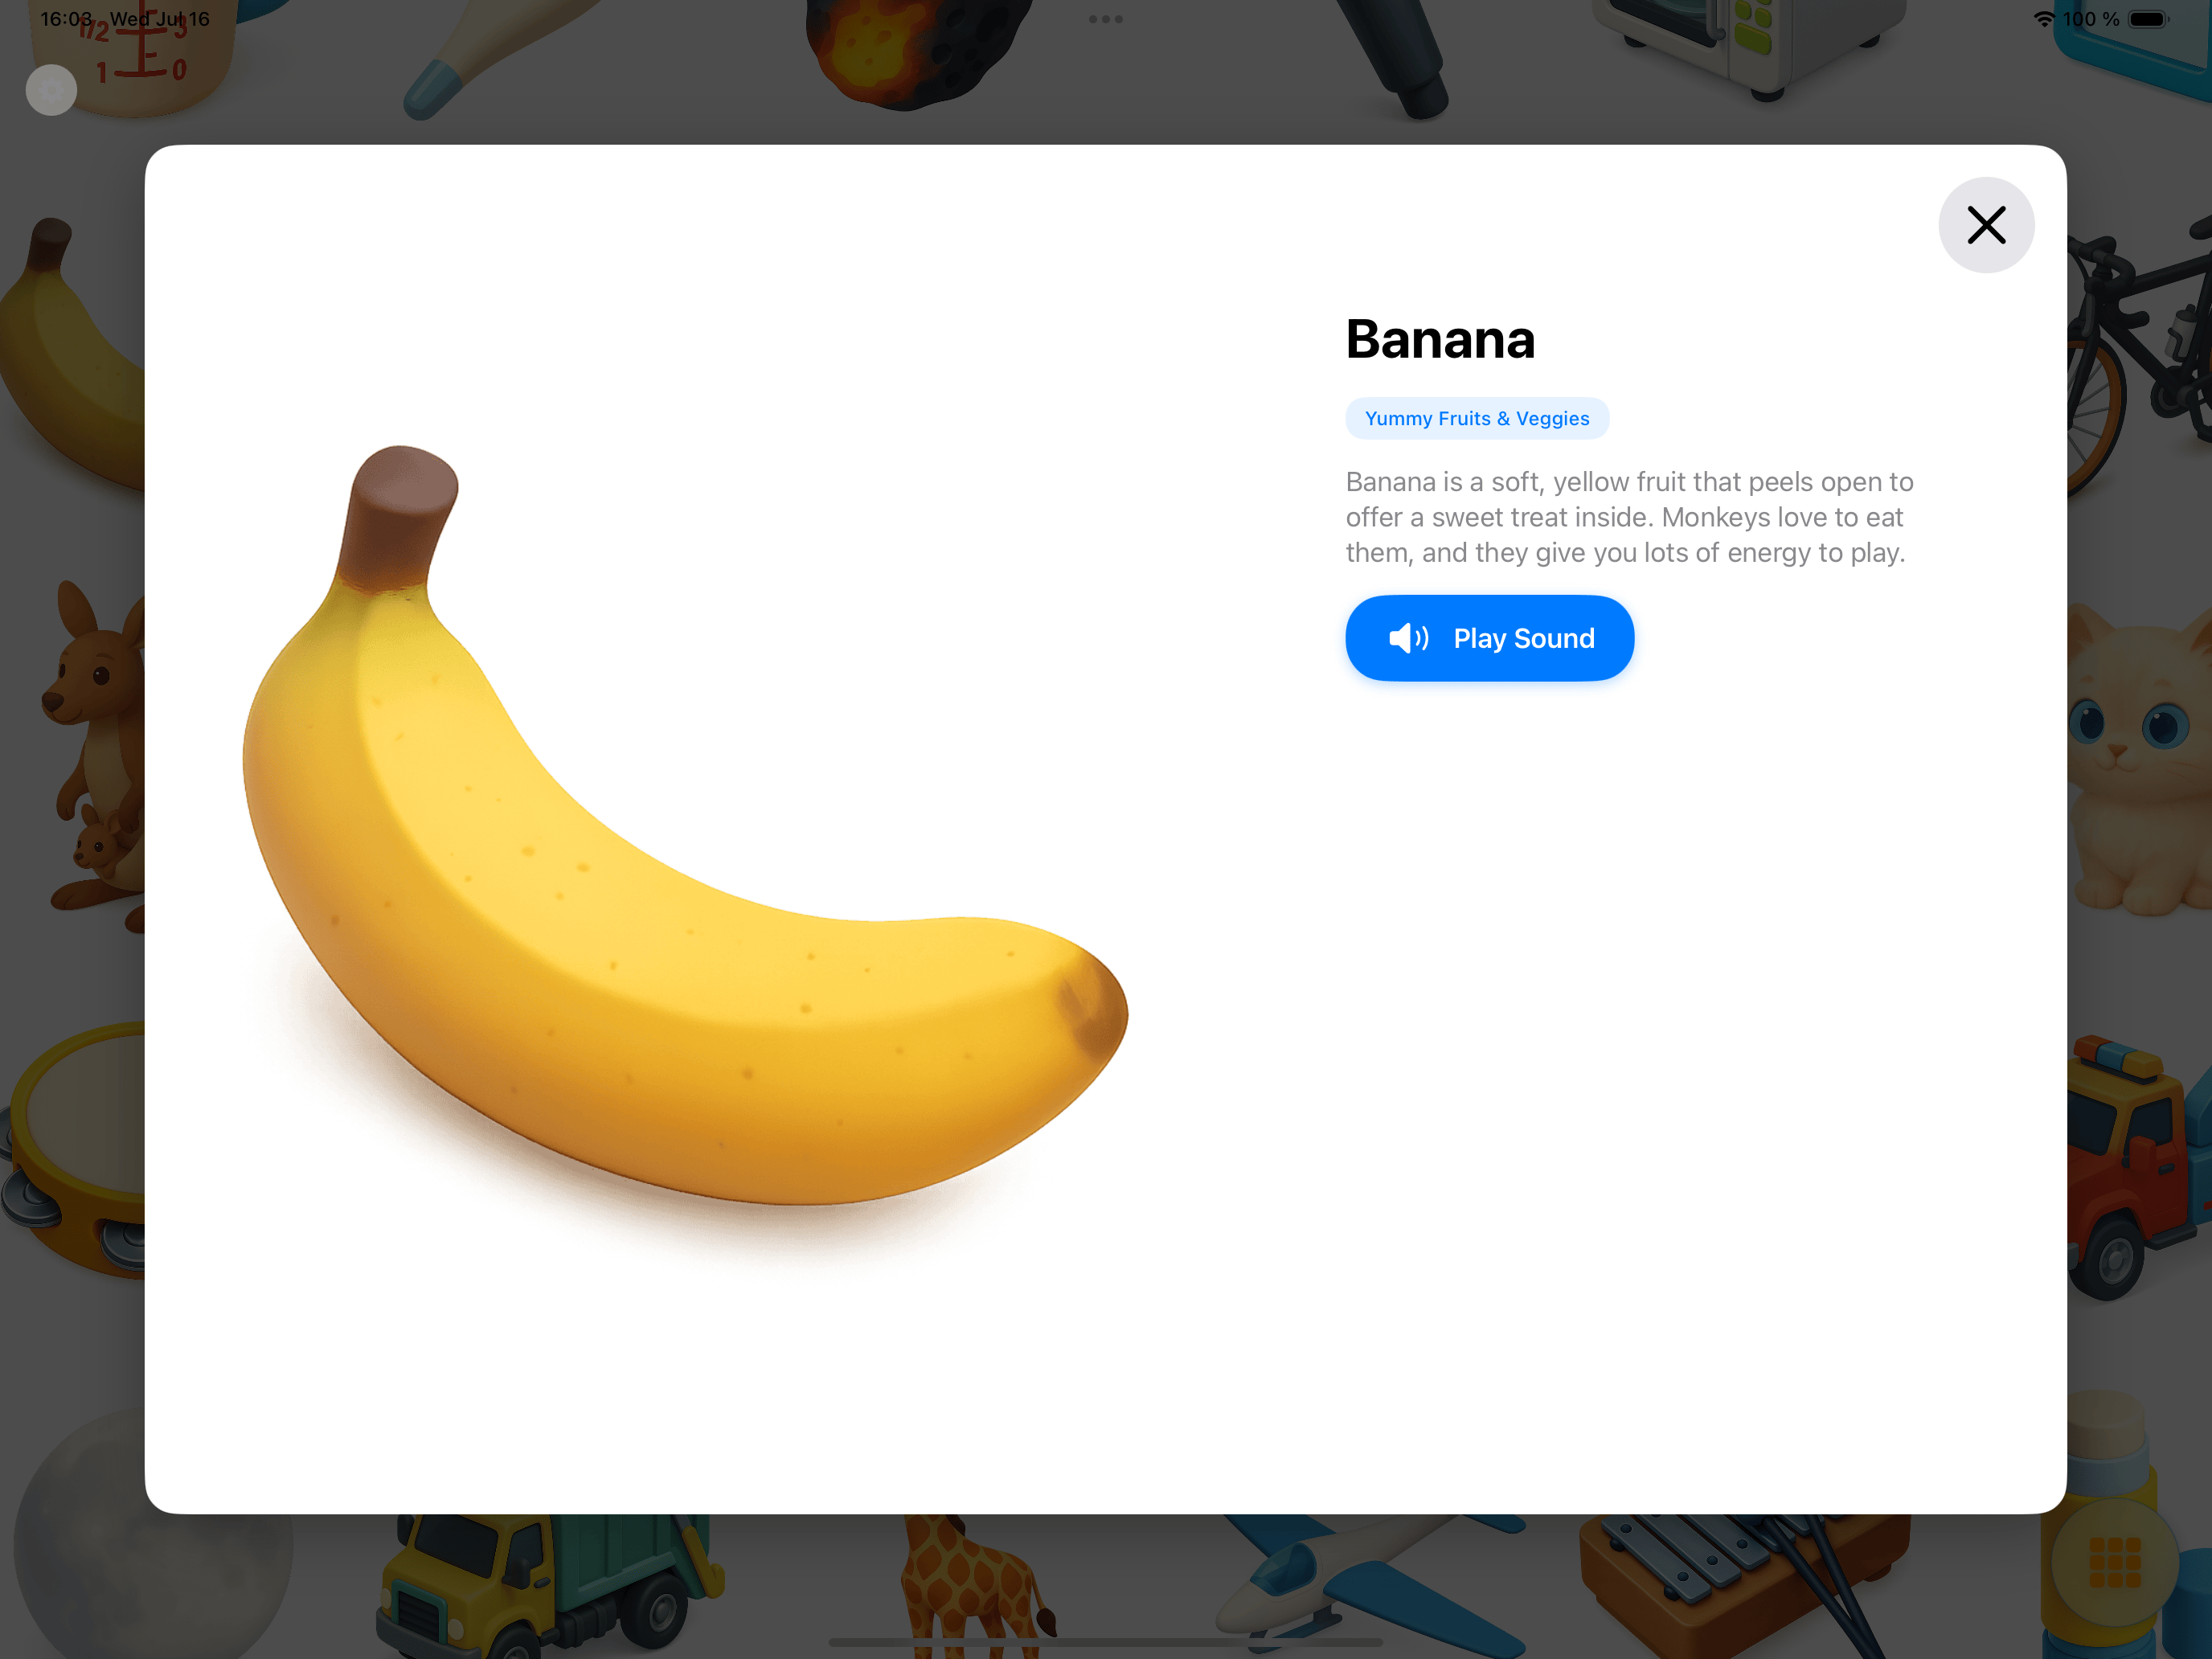Pick the tambourine item

click(x=75, y=1150)
